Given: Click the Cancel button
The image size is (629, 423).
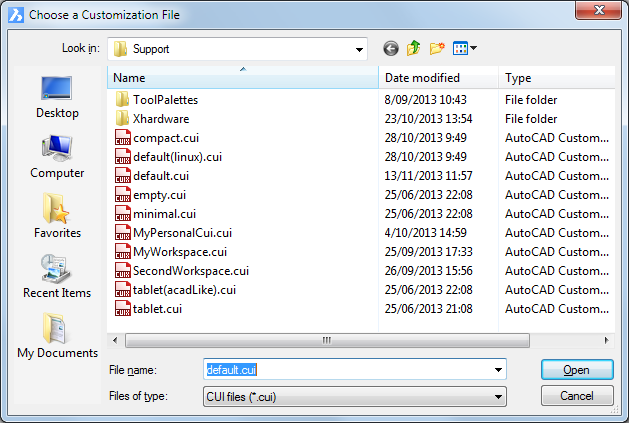Looking at the screenshot, I should tap(577, 396).
